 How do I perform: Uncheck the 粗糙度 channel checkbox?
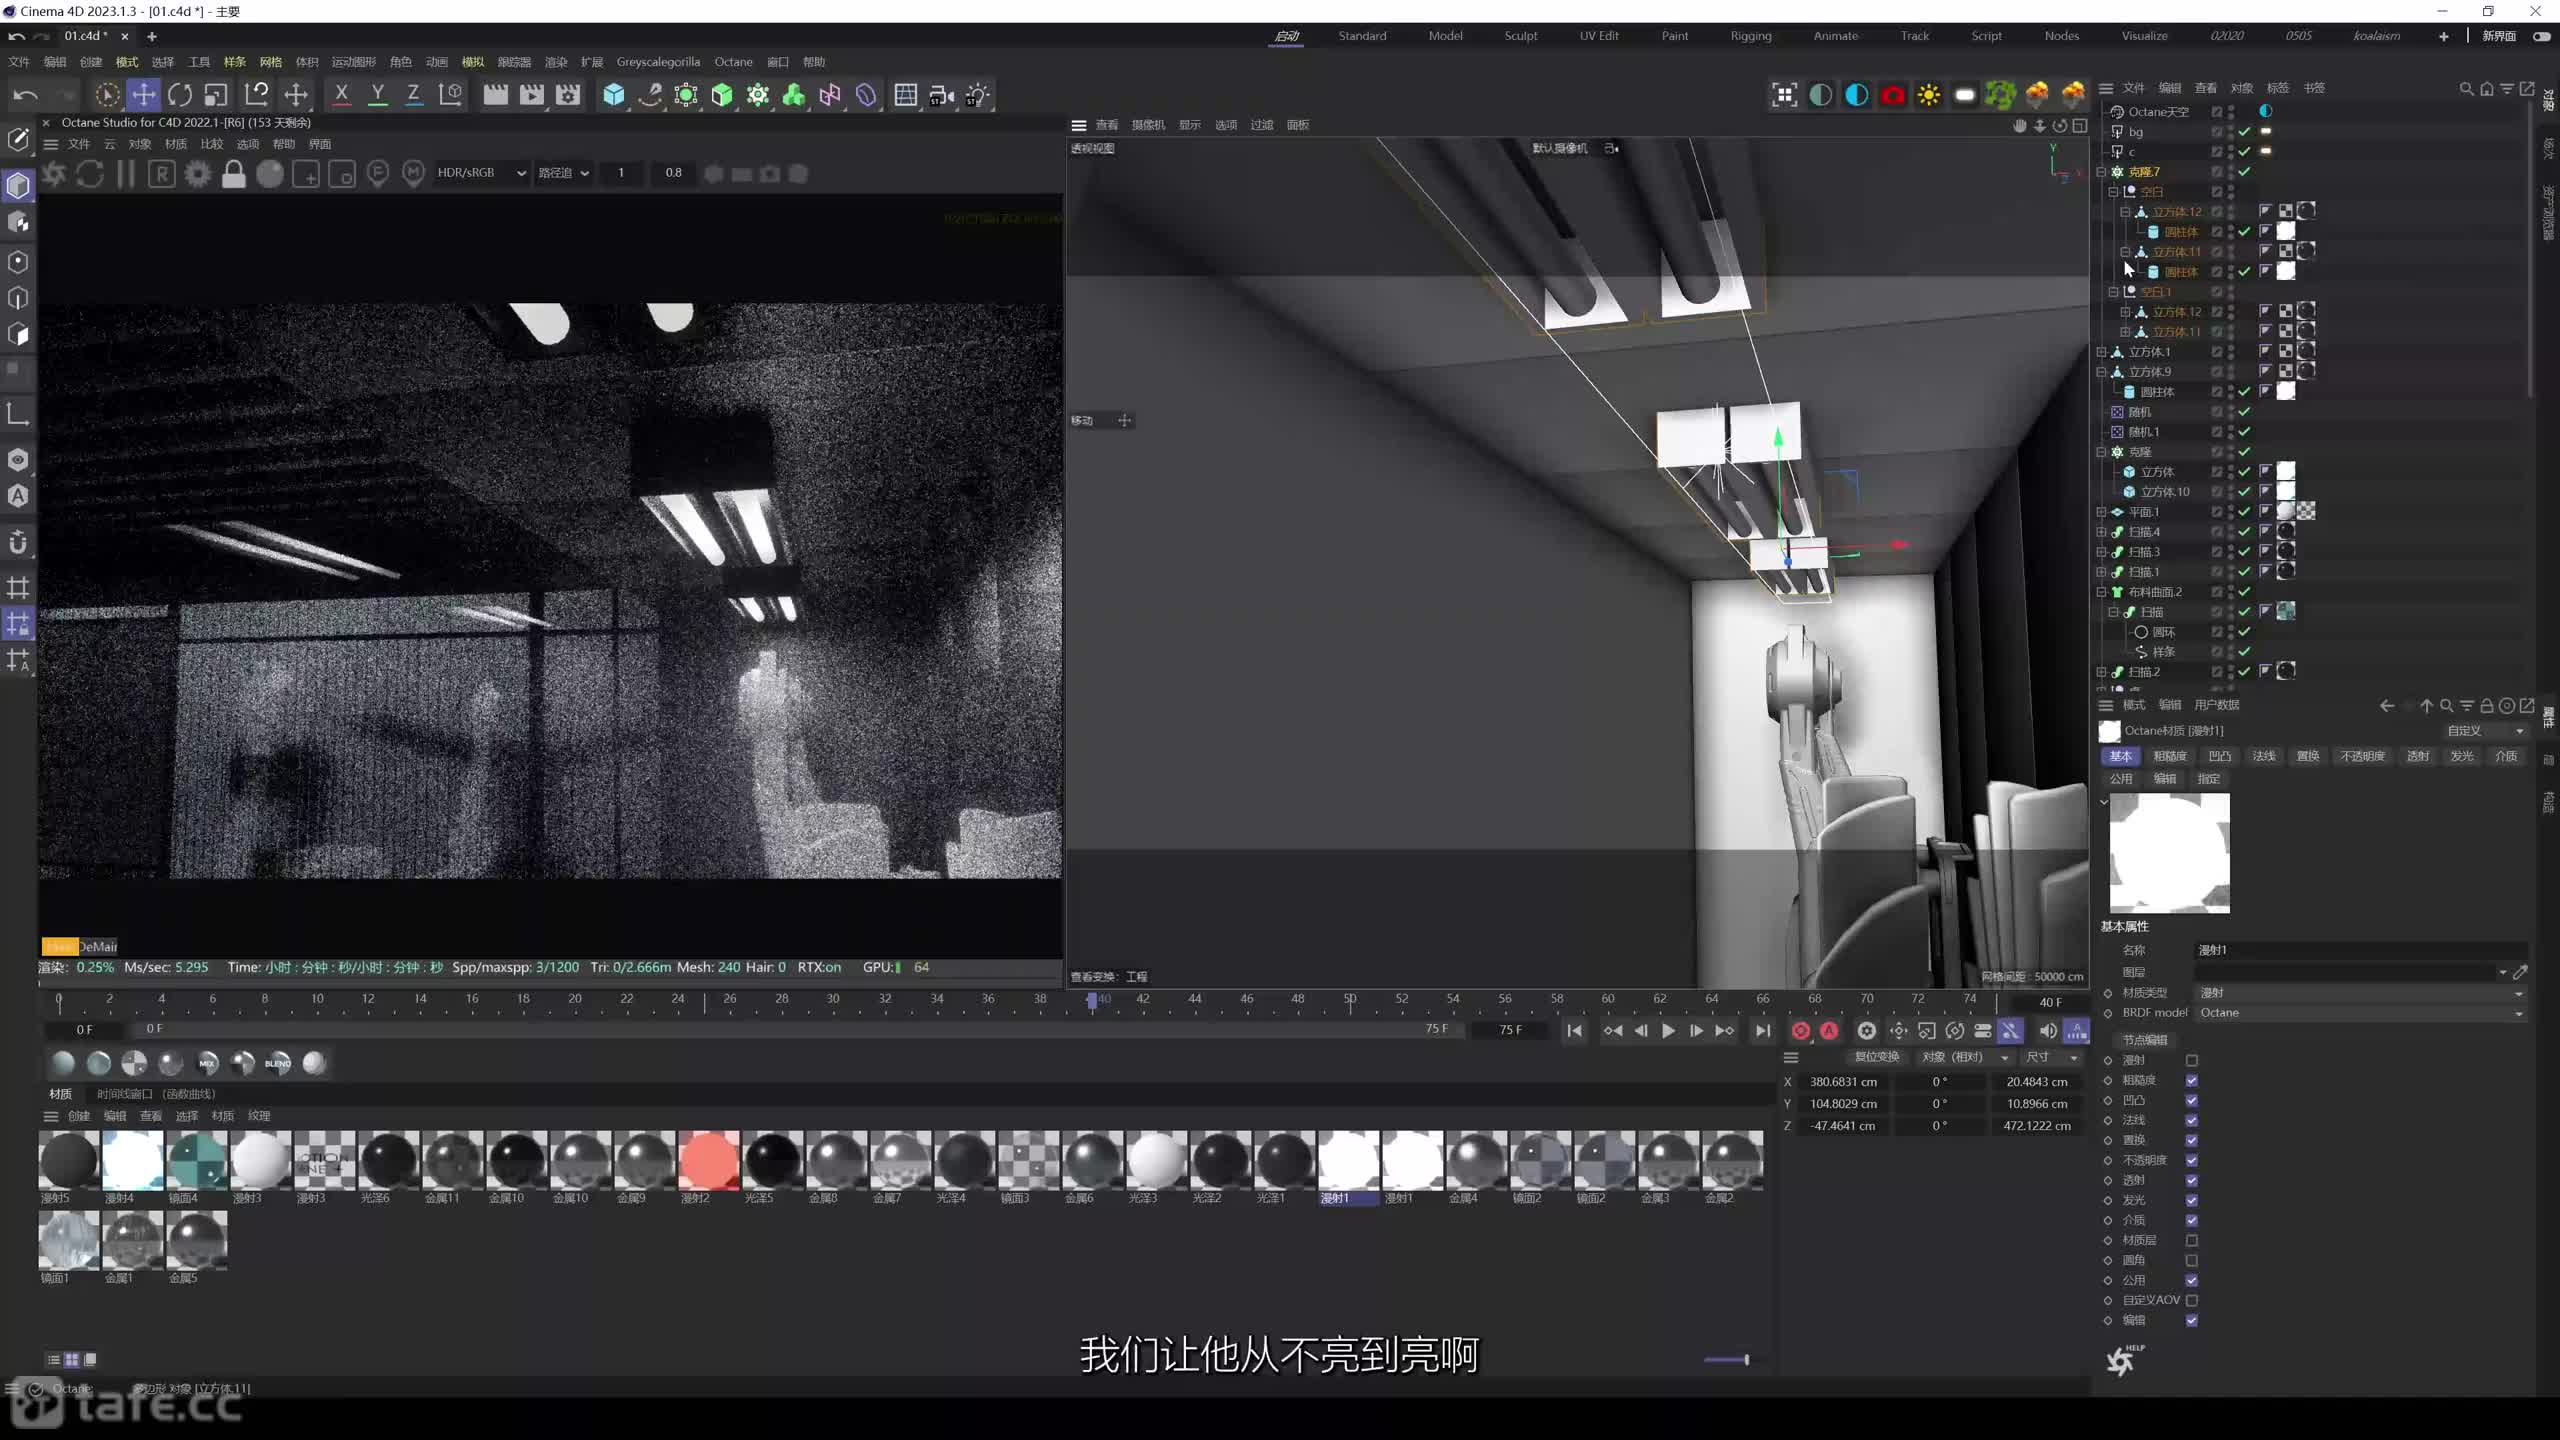pyautogui.click(x=2192, y=1081)
